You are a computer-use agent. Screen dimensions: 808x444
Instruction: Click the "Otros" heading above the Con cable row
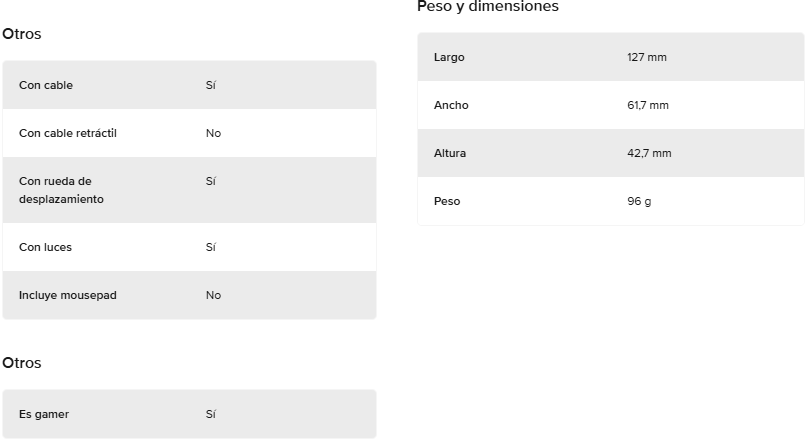pos(22,34)
